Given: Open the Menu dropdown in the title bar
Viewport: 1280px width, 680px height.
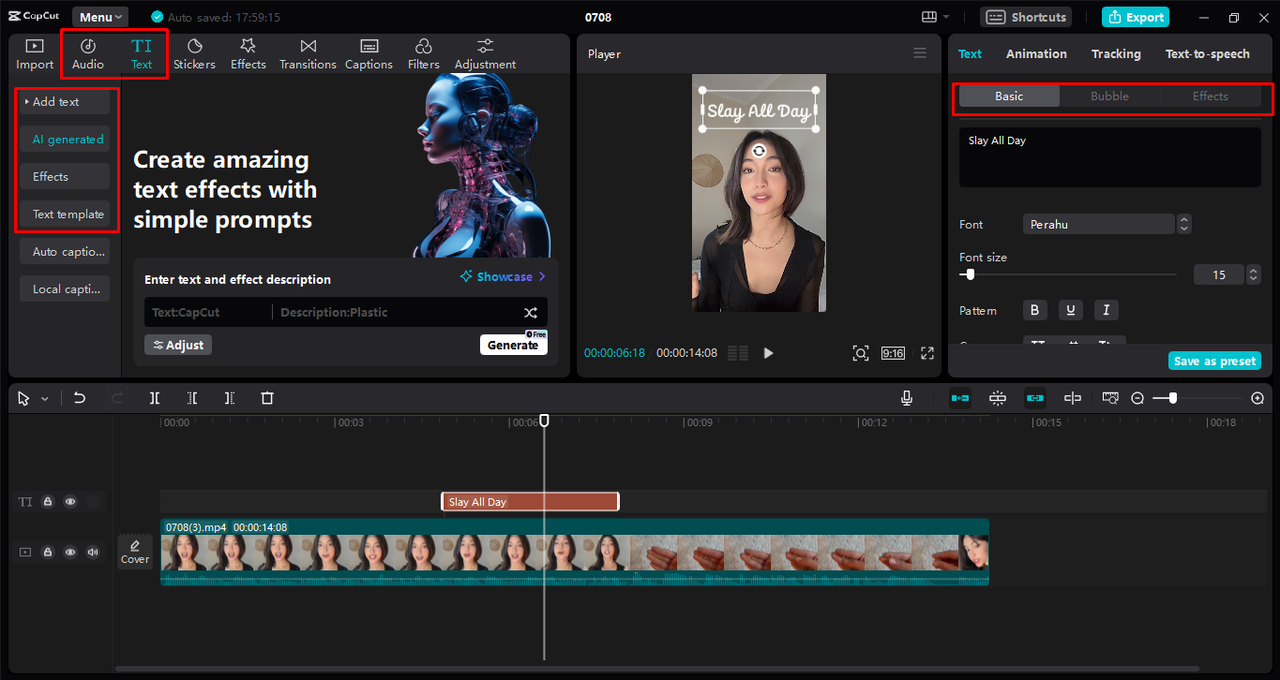Looking at the screenshot, I should [x=100, y=17].
